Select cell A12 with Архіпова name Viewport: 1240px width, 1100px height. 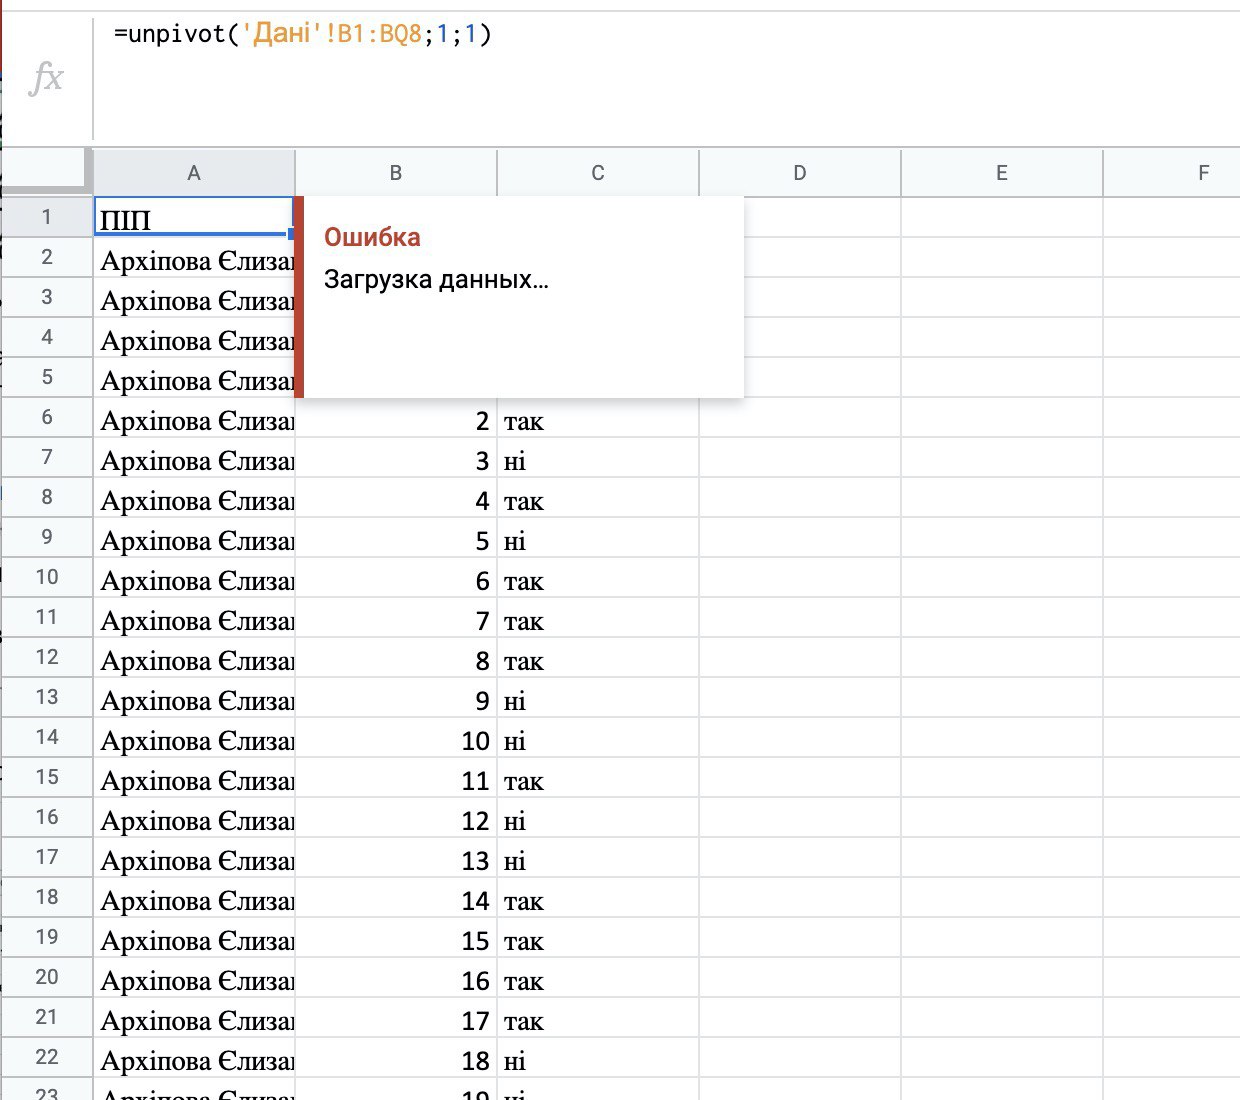coord(194,661)
